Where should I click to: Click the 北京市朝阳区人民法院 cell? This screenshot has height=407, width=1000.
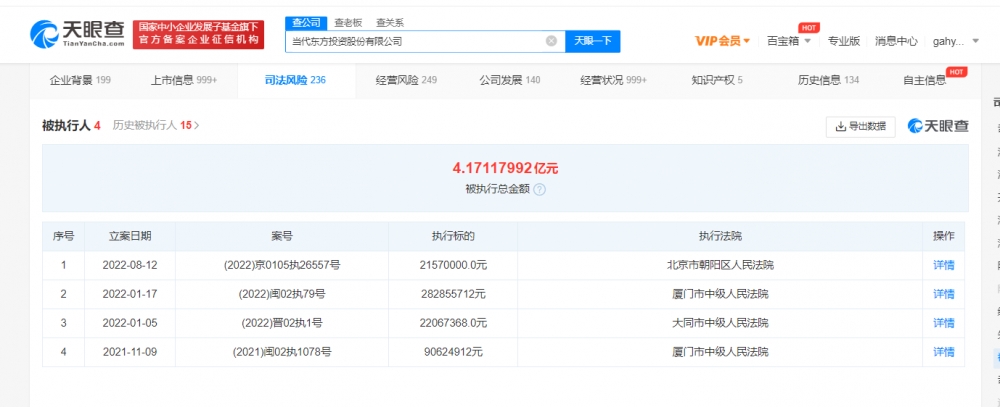[720, 265]
